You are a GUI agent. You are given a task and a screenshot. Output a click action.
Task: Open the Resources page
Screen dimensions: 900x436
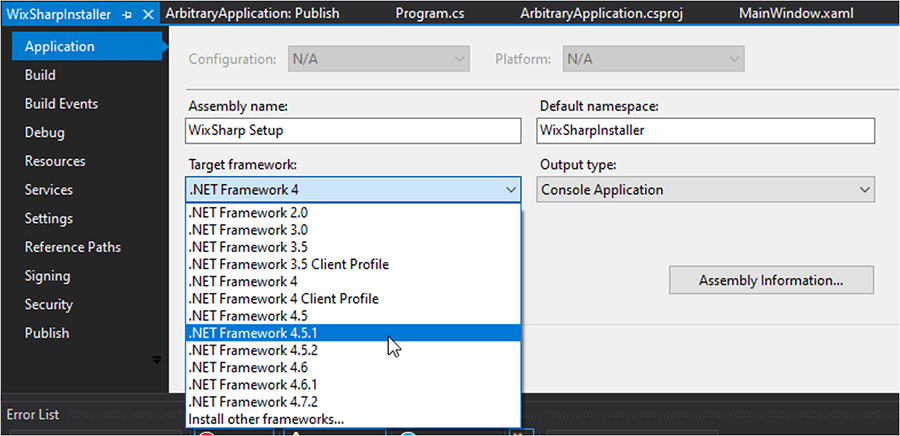[x=55, y=161]
